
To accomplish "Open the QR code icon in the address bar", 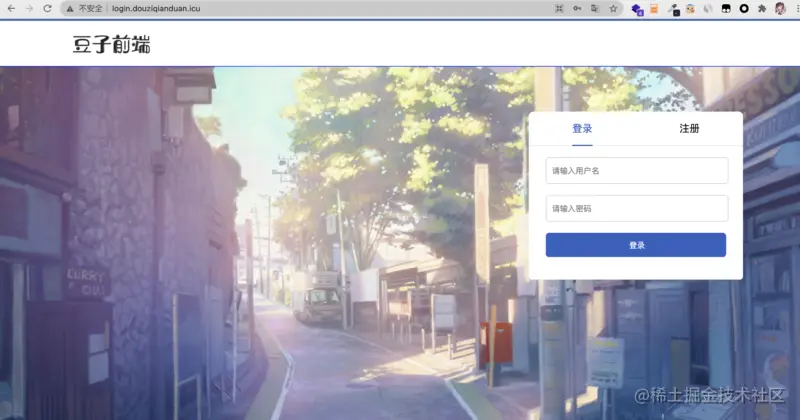I will pyautogui.click(x=559, y=9).
